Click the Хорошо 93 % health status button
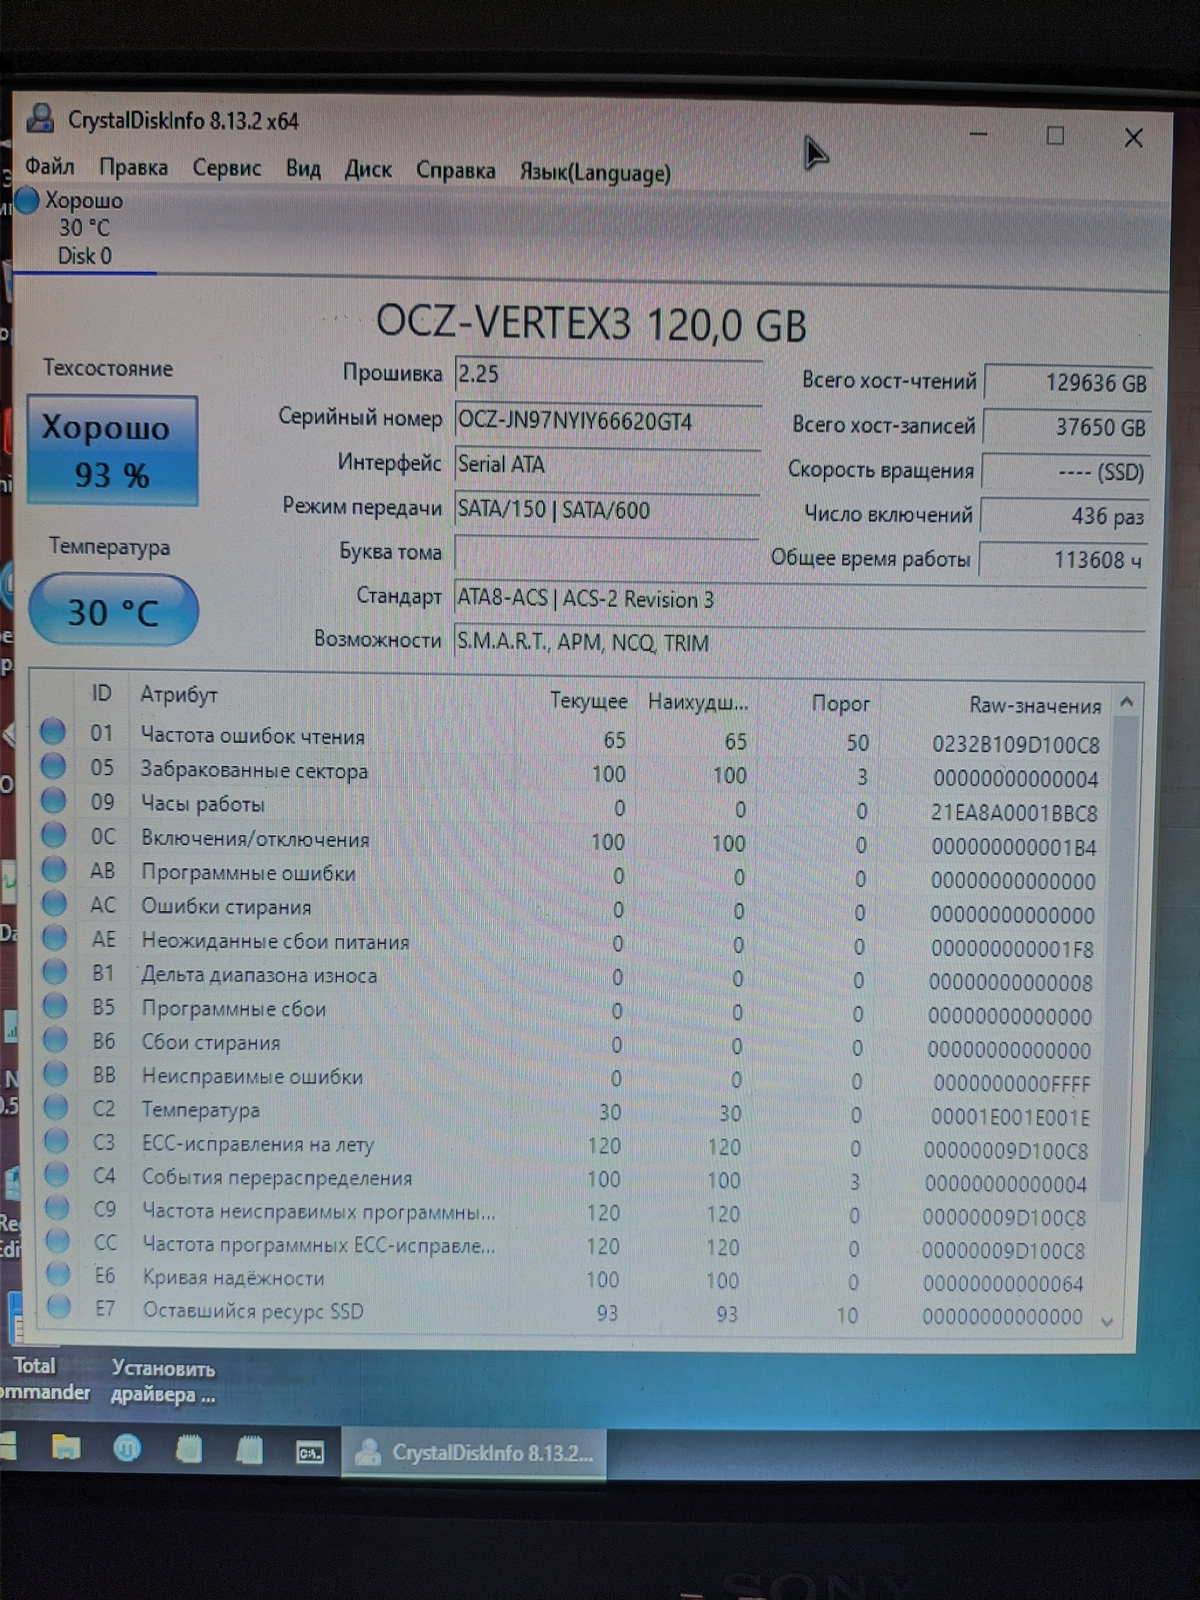The height and width of the screenshot is (1600, 1200). [x=112, y=451]
